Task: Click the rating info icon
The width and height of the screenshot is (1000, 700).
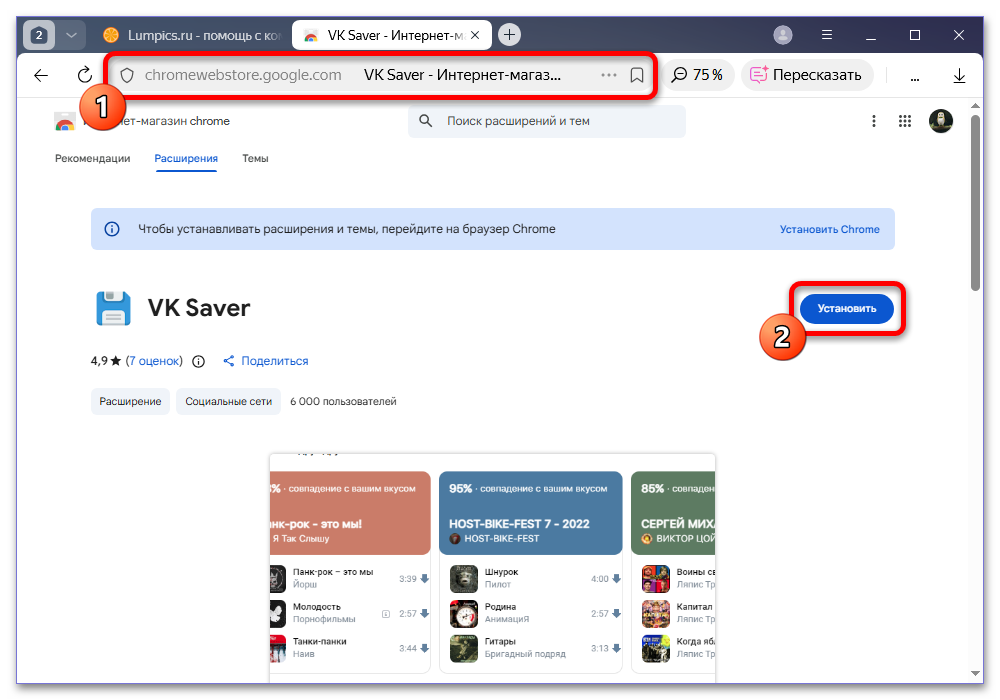Action: [198, 361]
